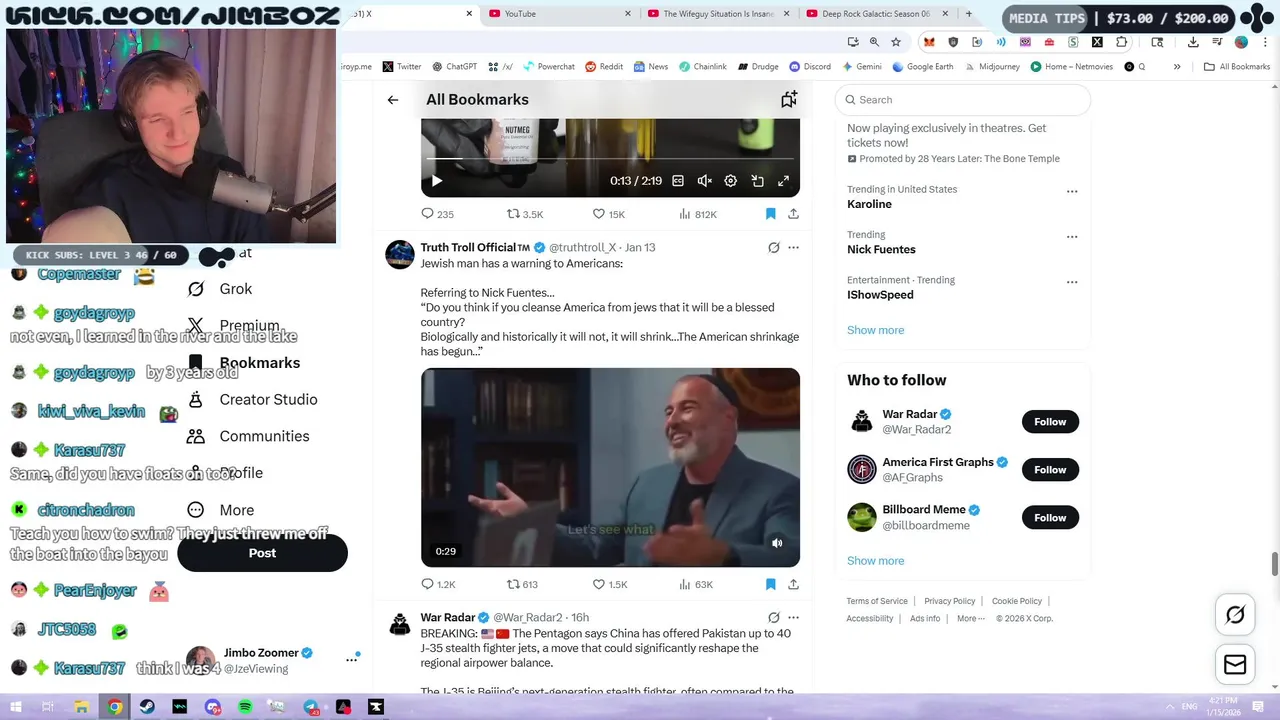Play the nutmeg video
Image resolution: width=1280 pixels, height=720 pixels.
click(x=436, y=181)
